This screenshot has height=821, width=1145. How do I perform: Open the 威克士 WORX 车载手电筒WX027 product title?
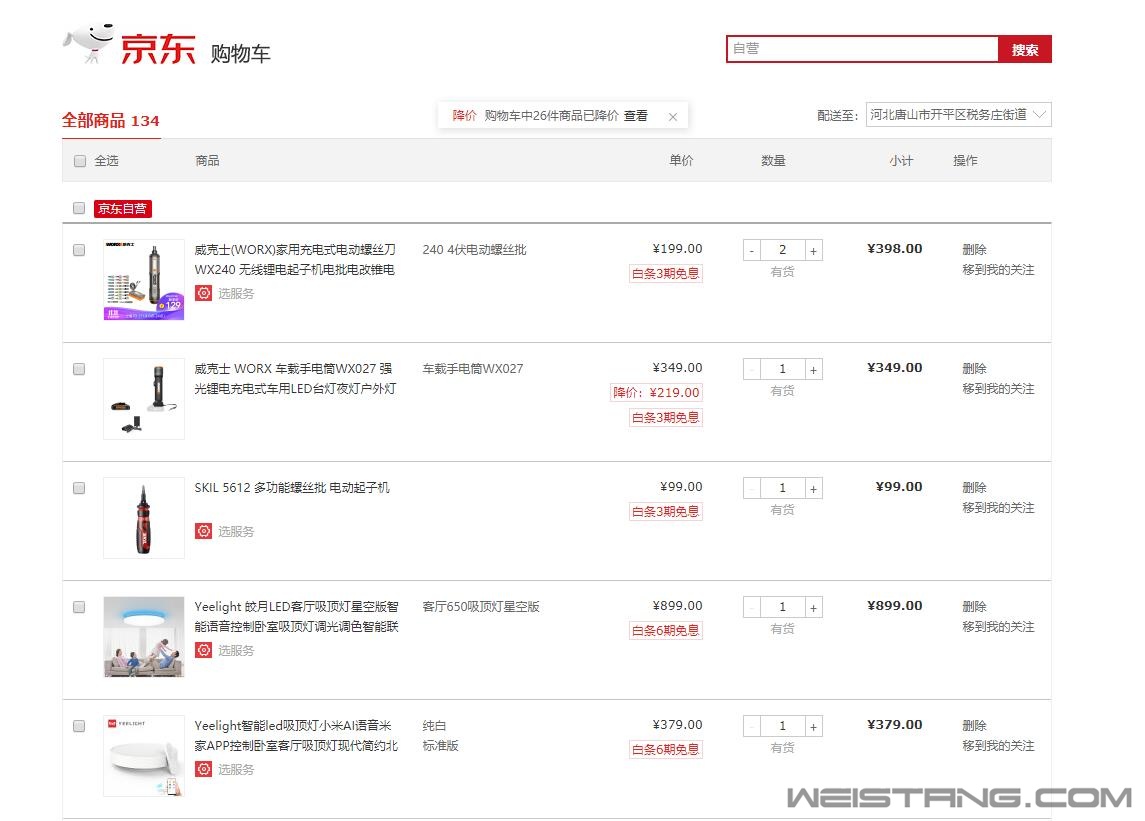click(295, 378)
